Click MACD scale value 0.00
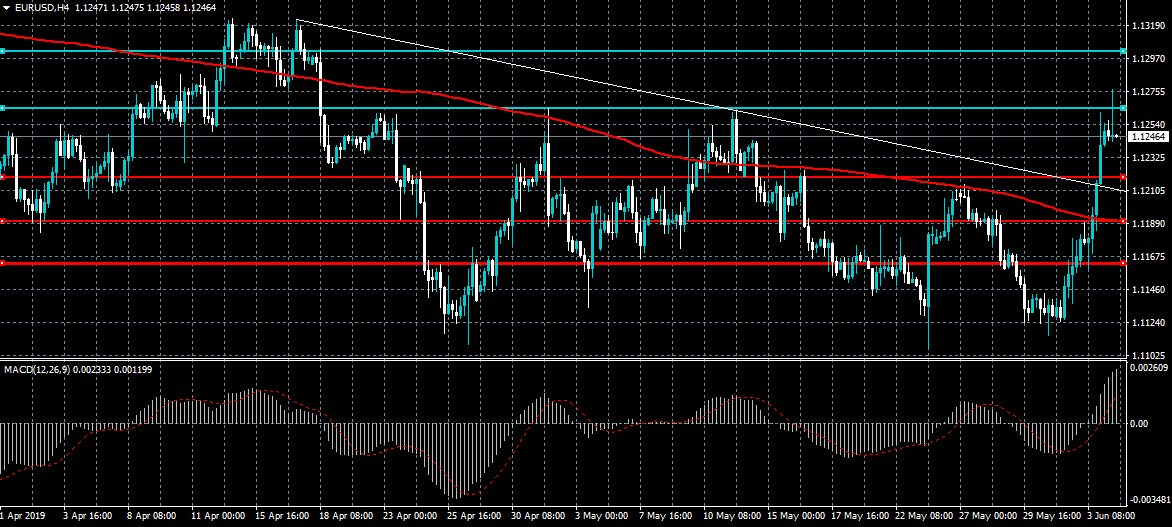This screenshot has height=527, width=1172. pos(1139,423)
